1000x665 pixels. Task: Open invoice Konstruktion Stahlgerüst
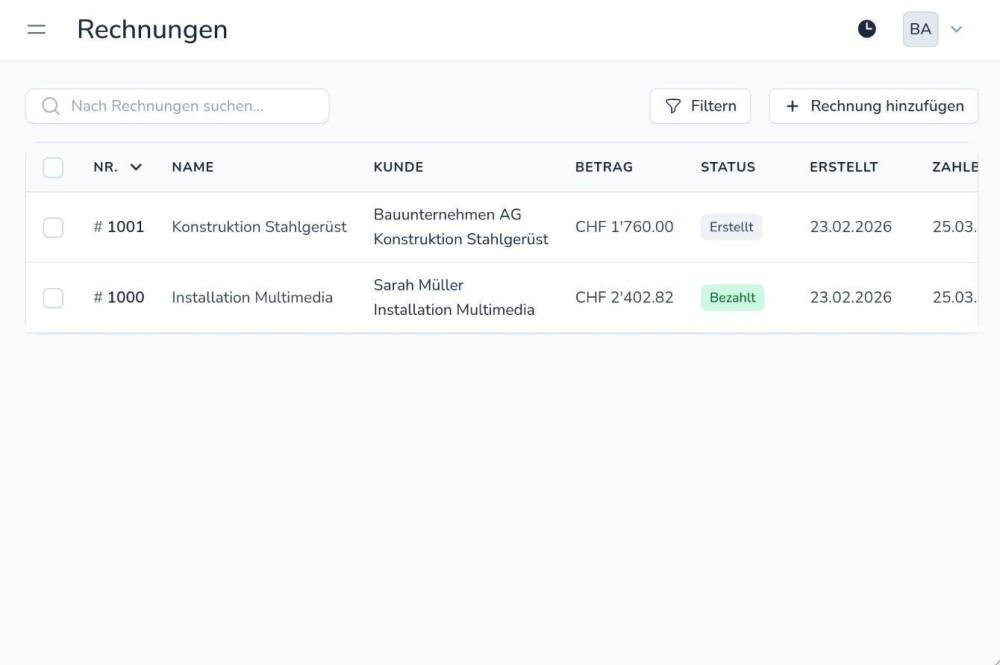click(258, 227)
